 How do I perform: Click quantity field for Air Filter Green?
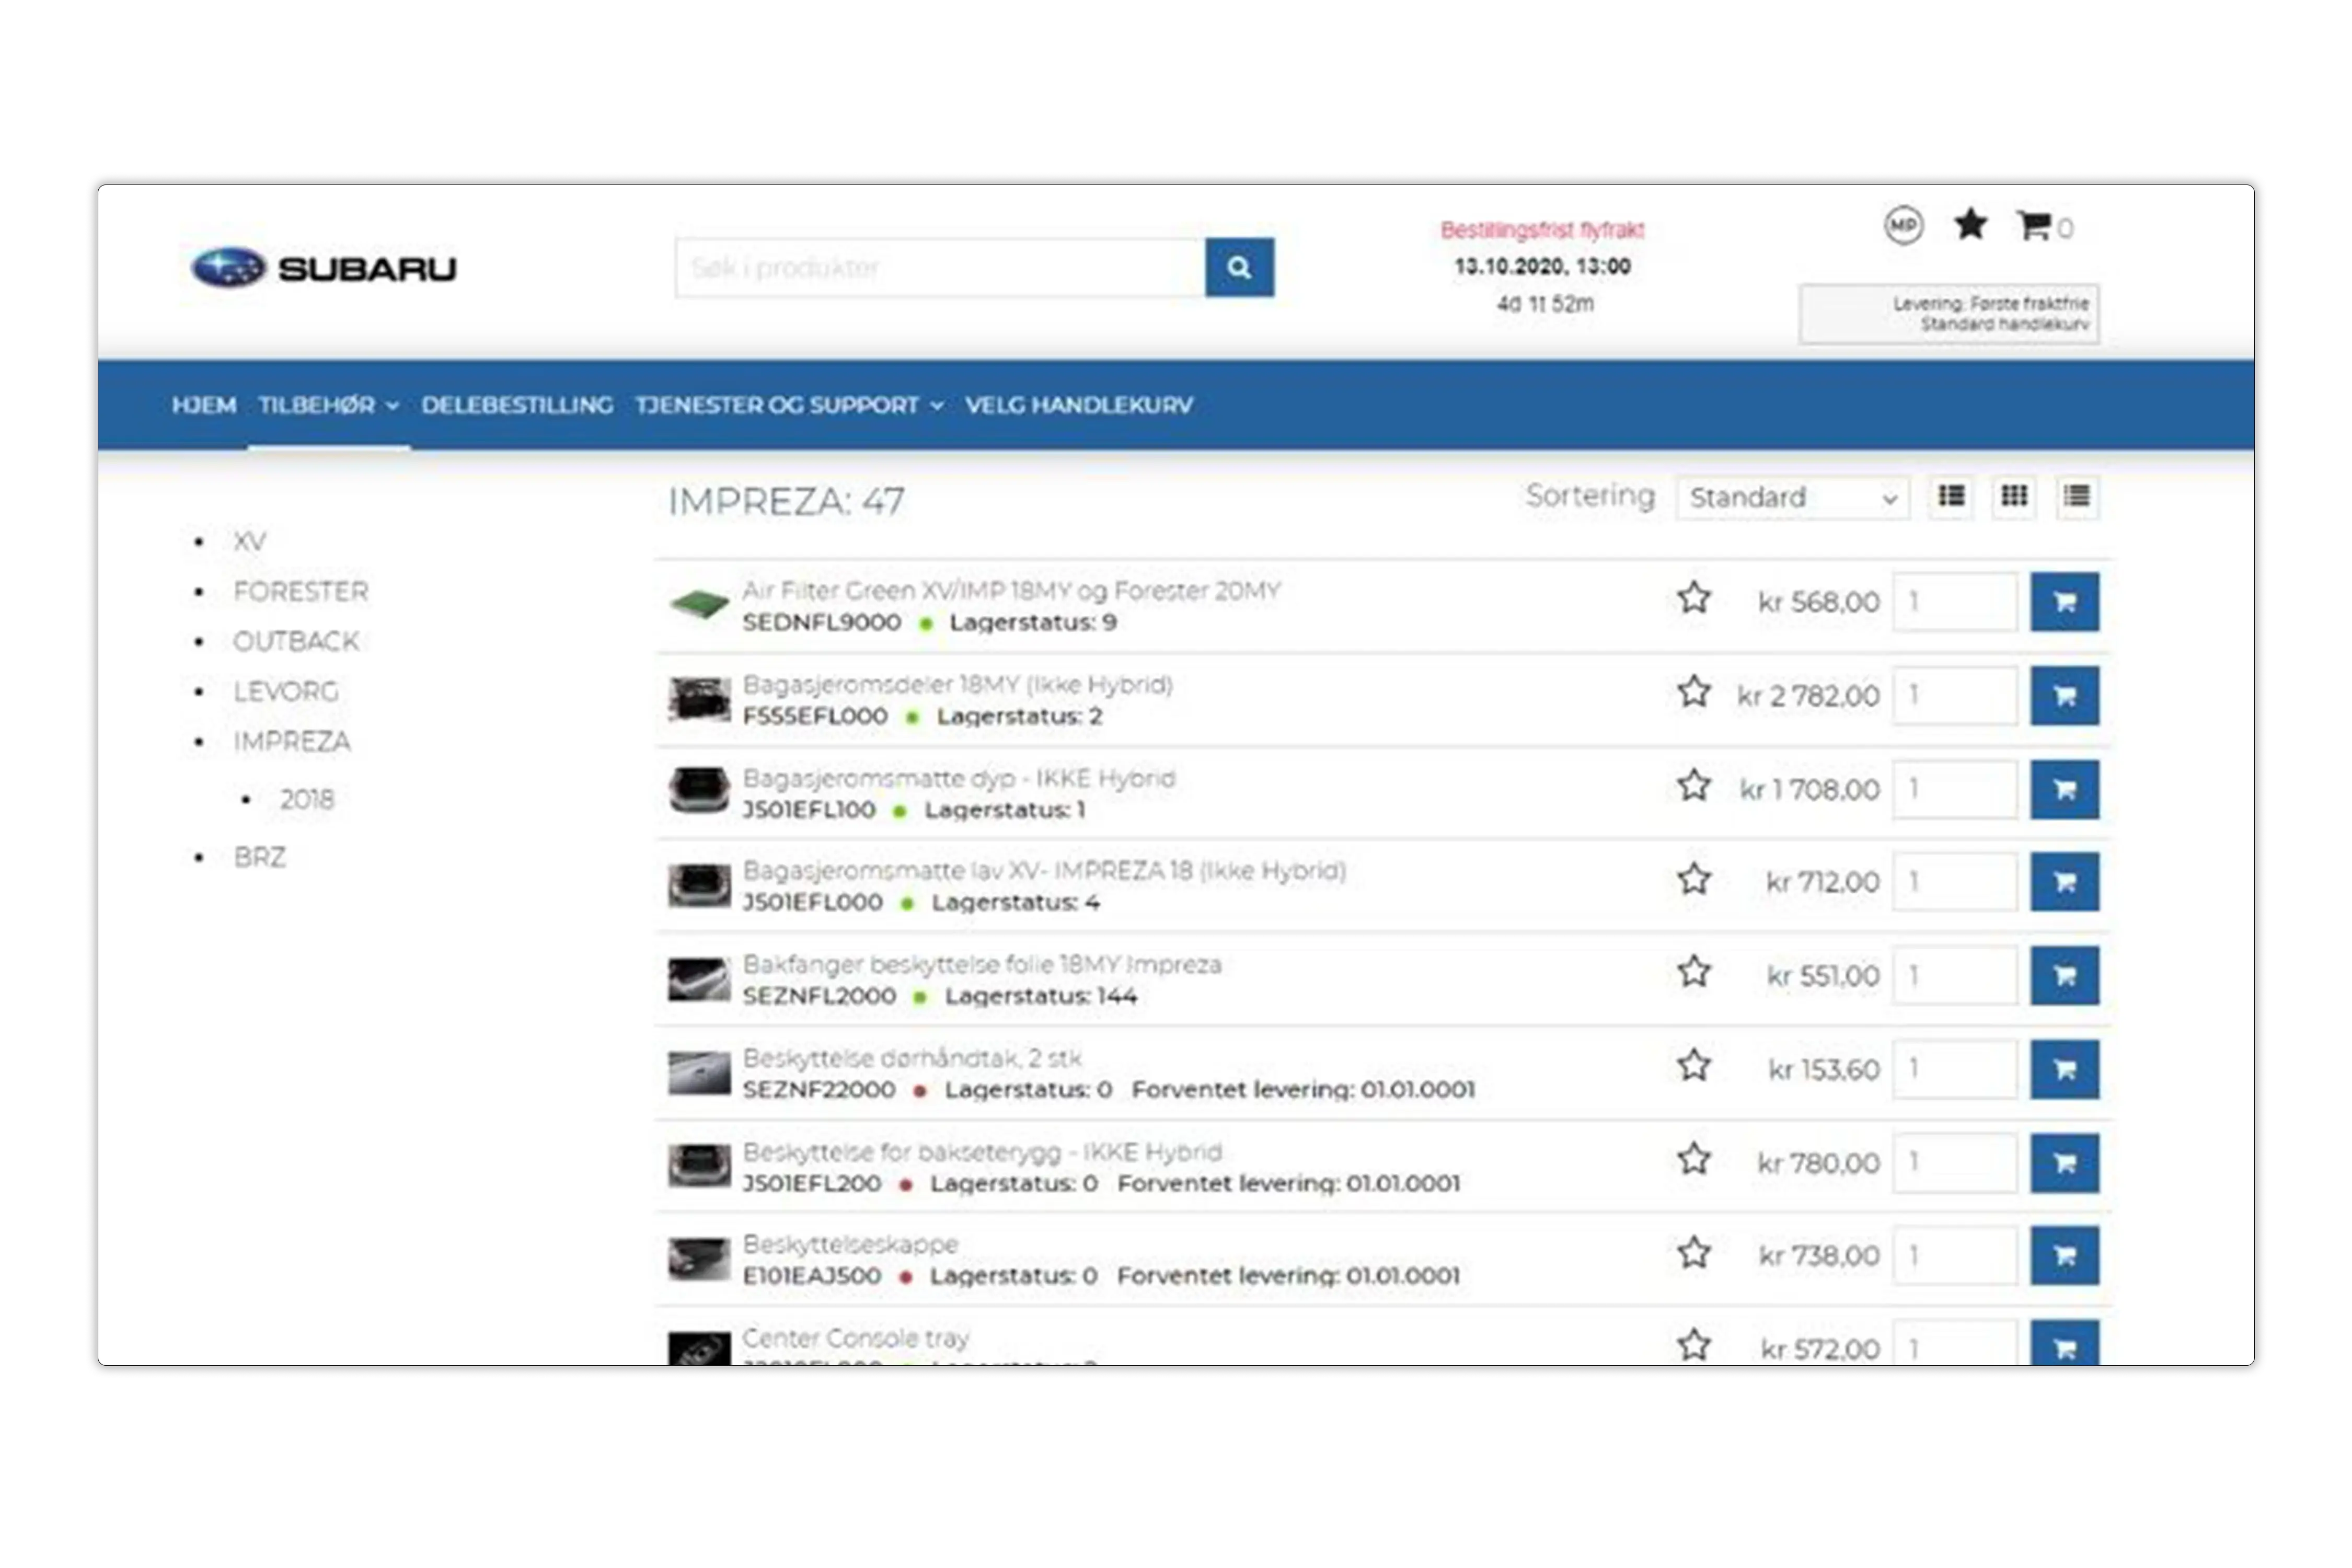(x=1954, y=602)
